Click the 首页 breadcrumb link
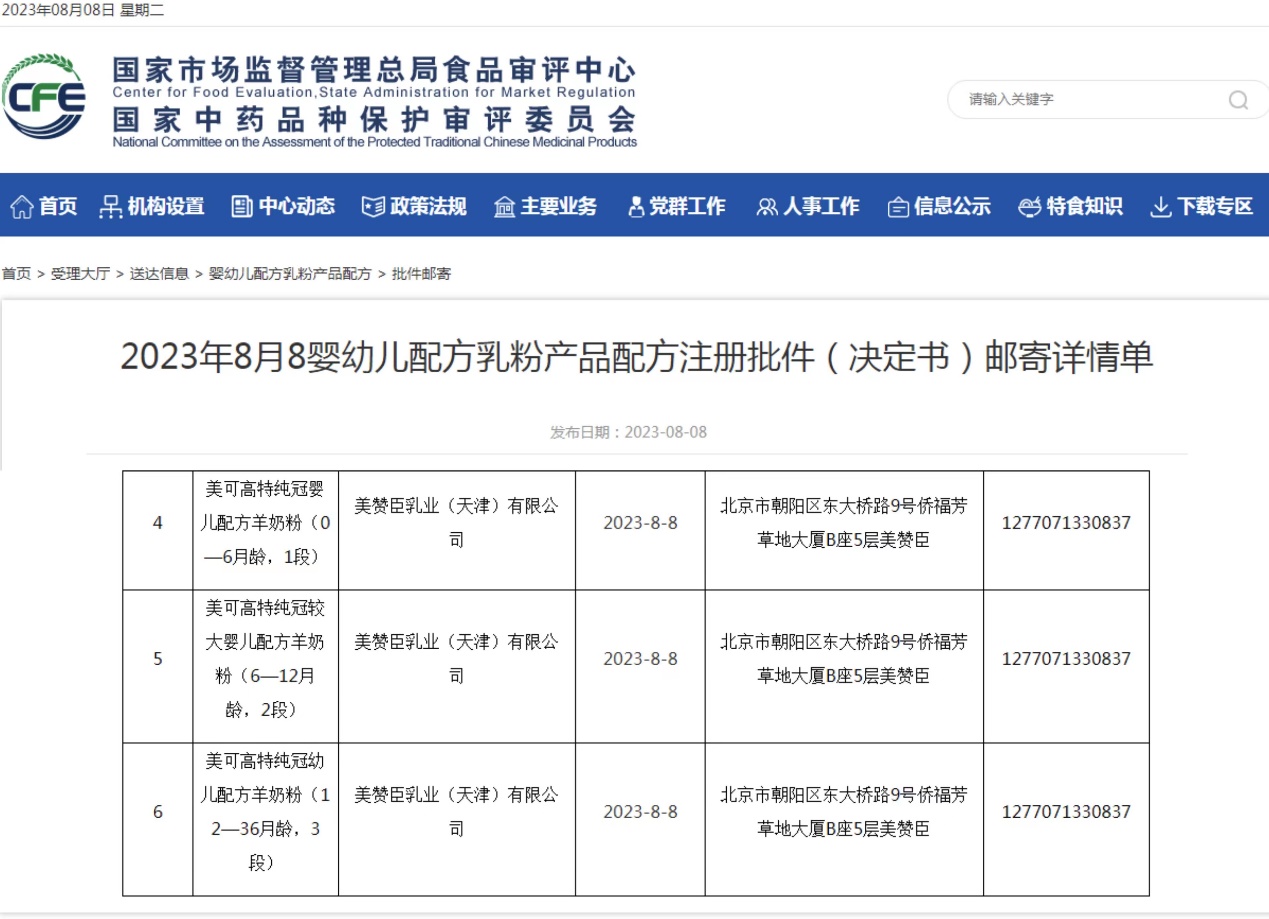Viewport: 1269px width, 919px height. tap(16, 274)
